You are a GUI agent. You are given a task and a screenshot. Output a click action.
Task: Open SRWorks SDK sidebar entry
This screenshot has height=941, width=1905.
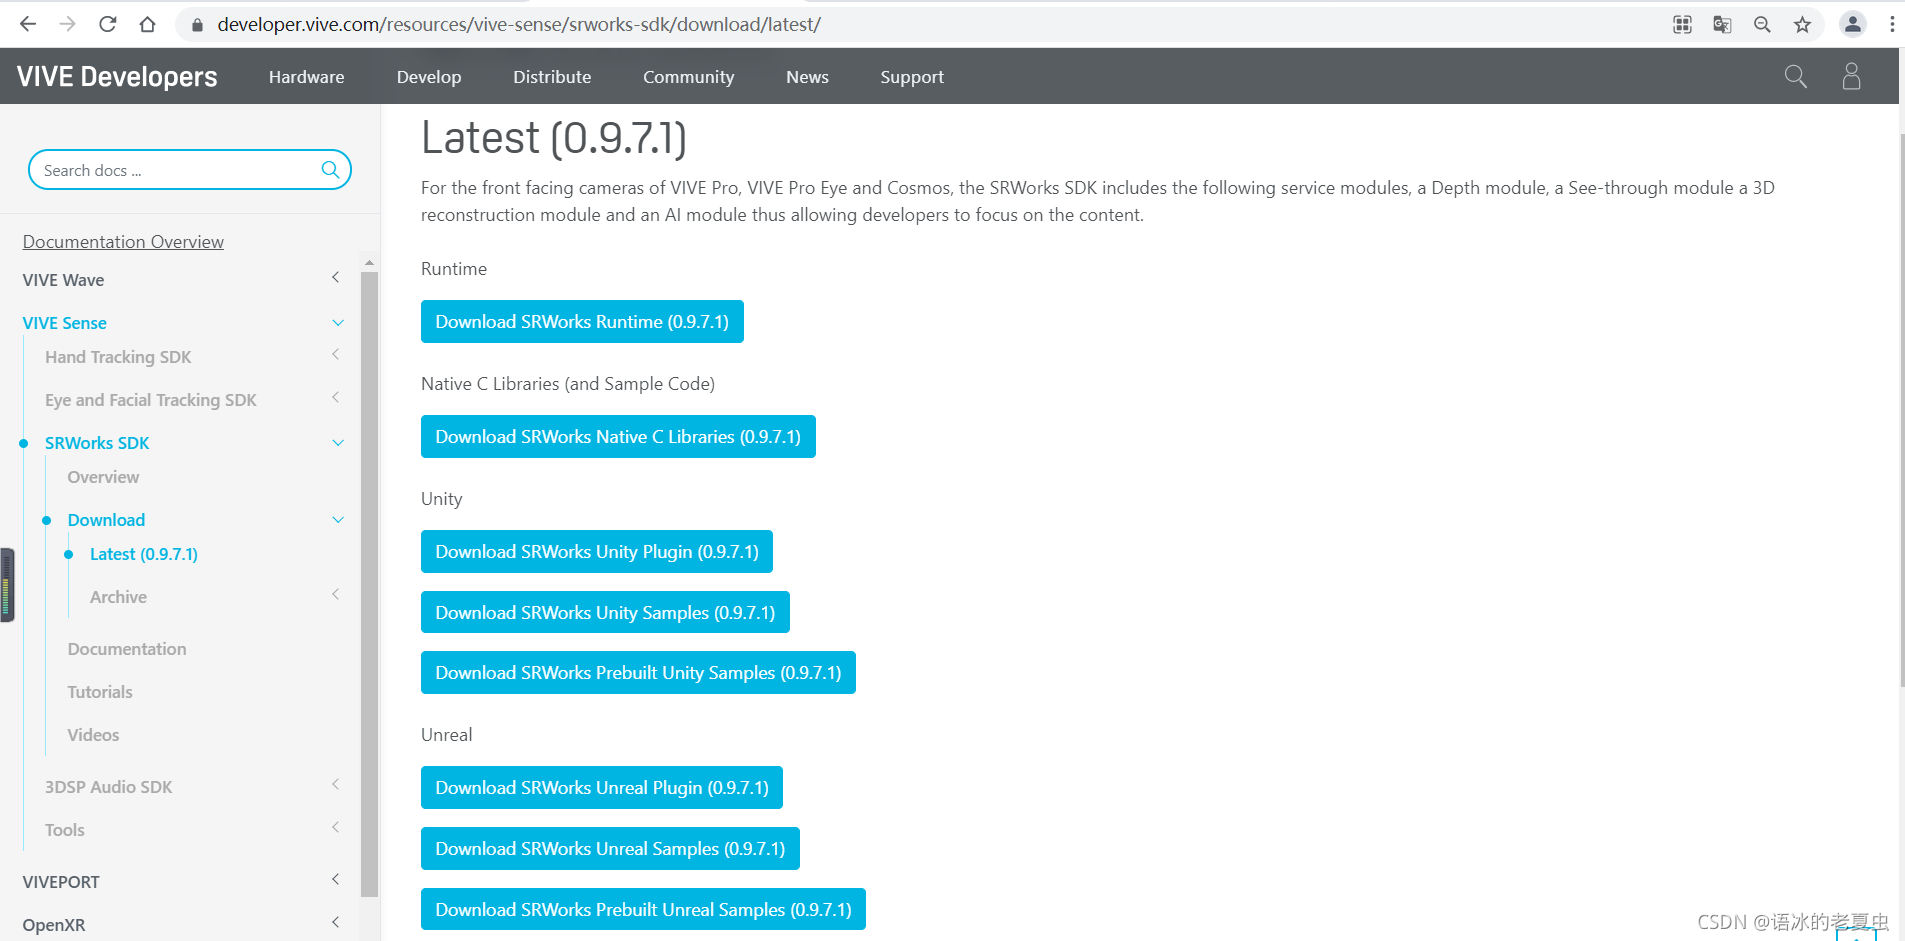[97, 443]
